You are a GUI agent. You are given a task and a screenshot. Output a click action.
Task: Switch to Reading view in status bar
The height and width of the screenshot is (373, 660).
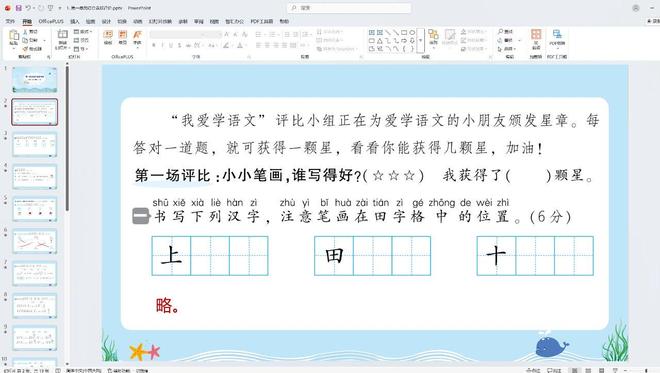pyautogui.click(x=601, y=370)
